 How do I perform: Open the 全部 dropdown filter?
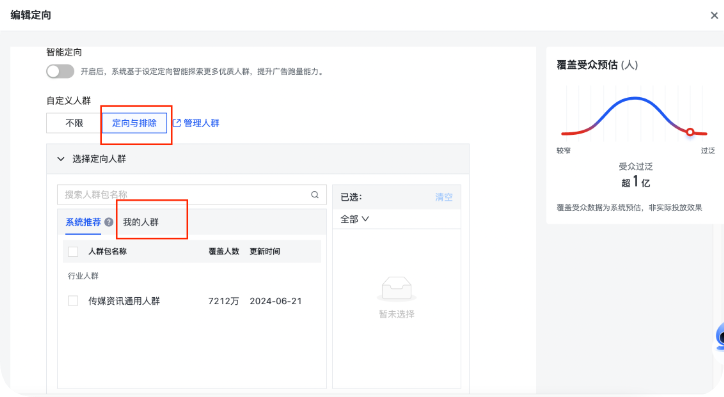coord(355,219)
